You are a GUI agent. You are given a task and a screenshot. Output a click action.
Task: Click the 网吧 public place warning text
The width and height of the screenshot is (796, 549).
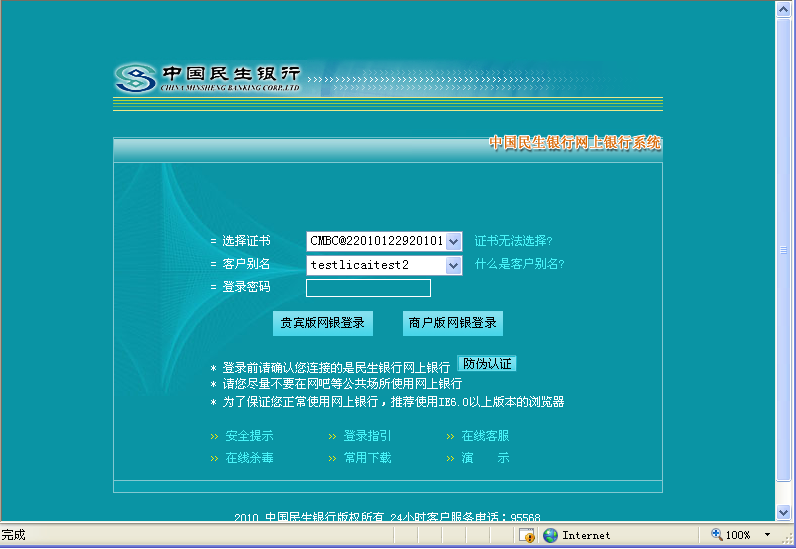tap(342, 384)
